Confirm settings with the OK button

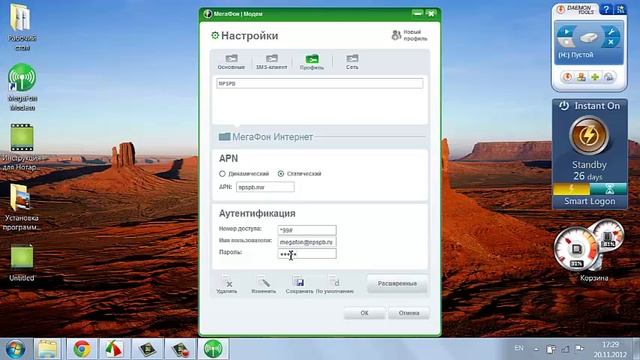(x=364, y=313)
